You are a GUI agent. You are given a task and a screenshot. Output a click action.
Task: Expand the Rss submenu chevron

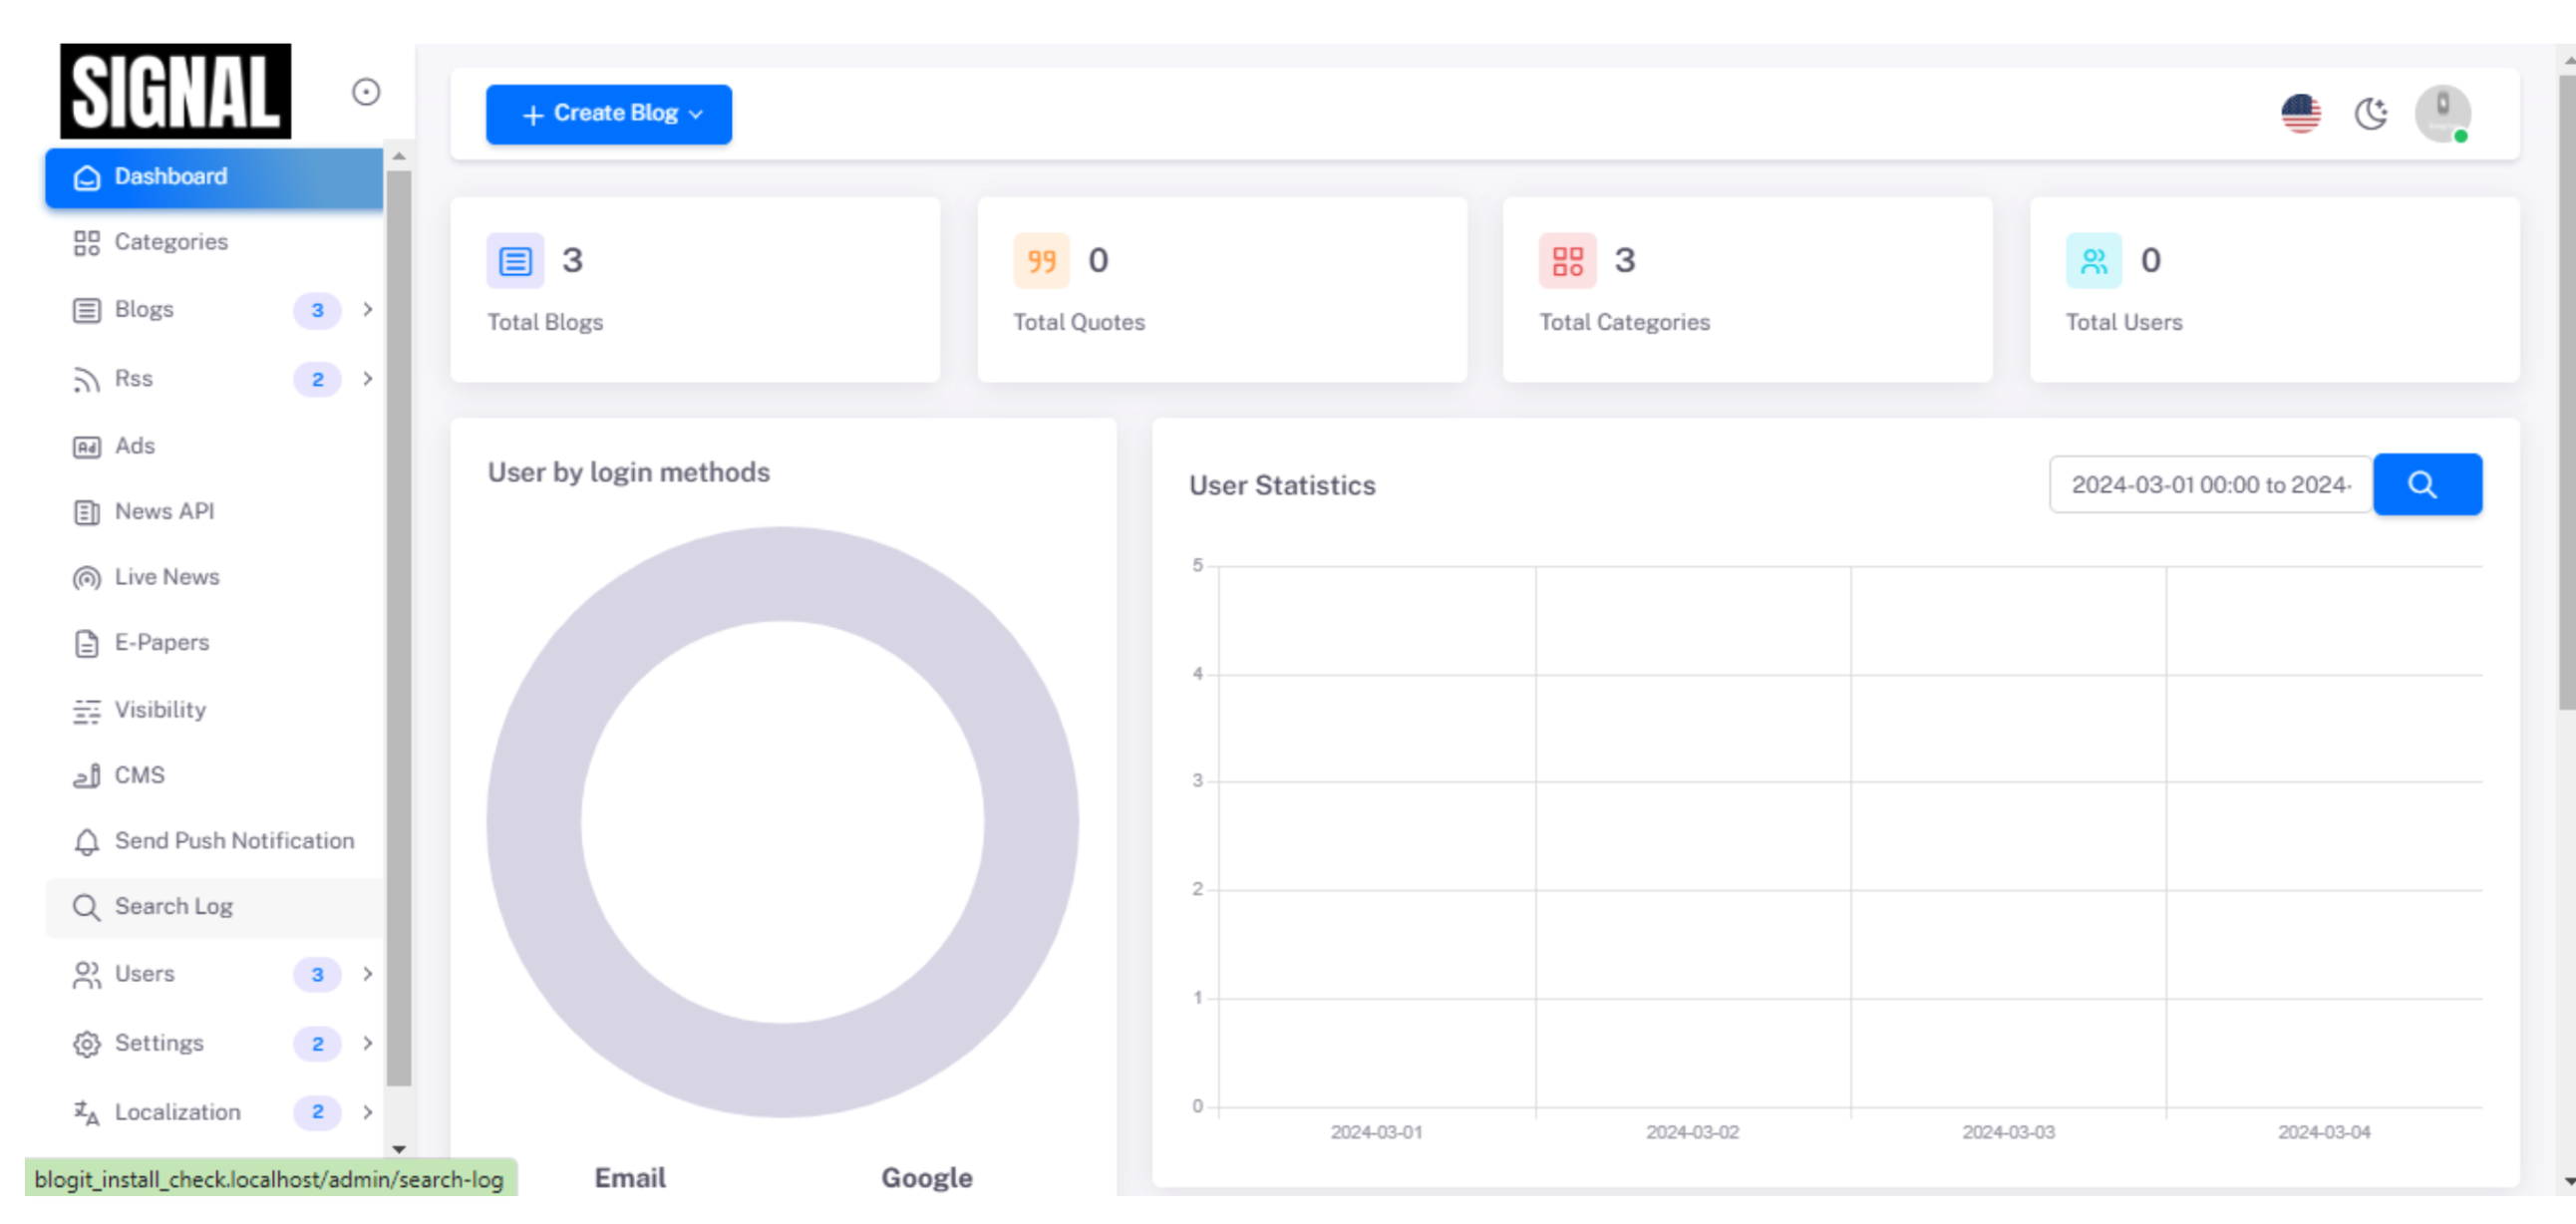click(x=367, y=379)
